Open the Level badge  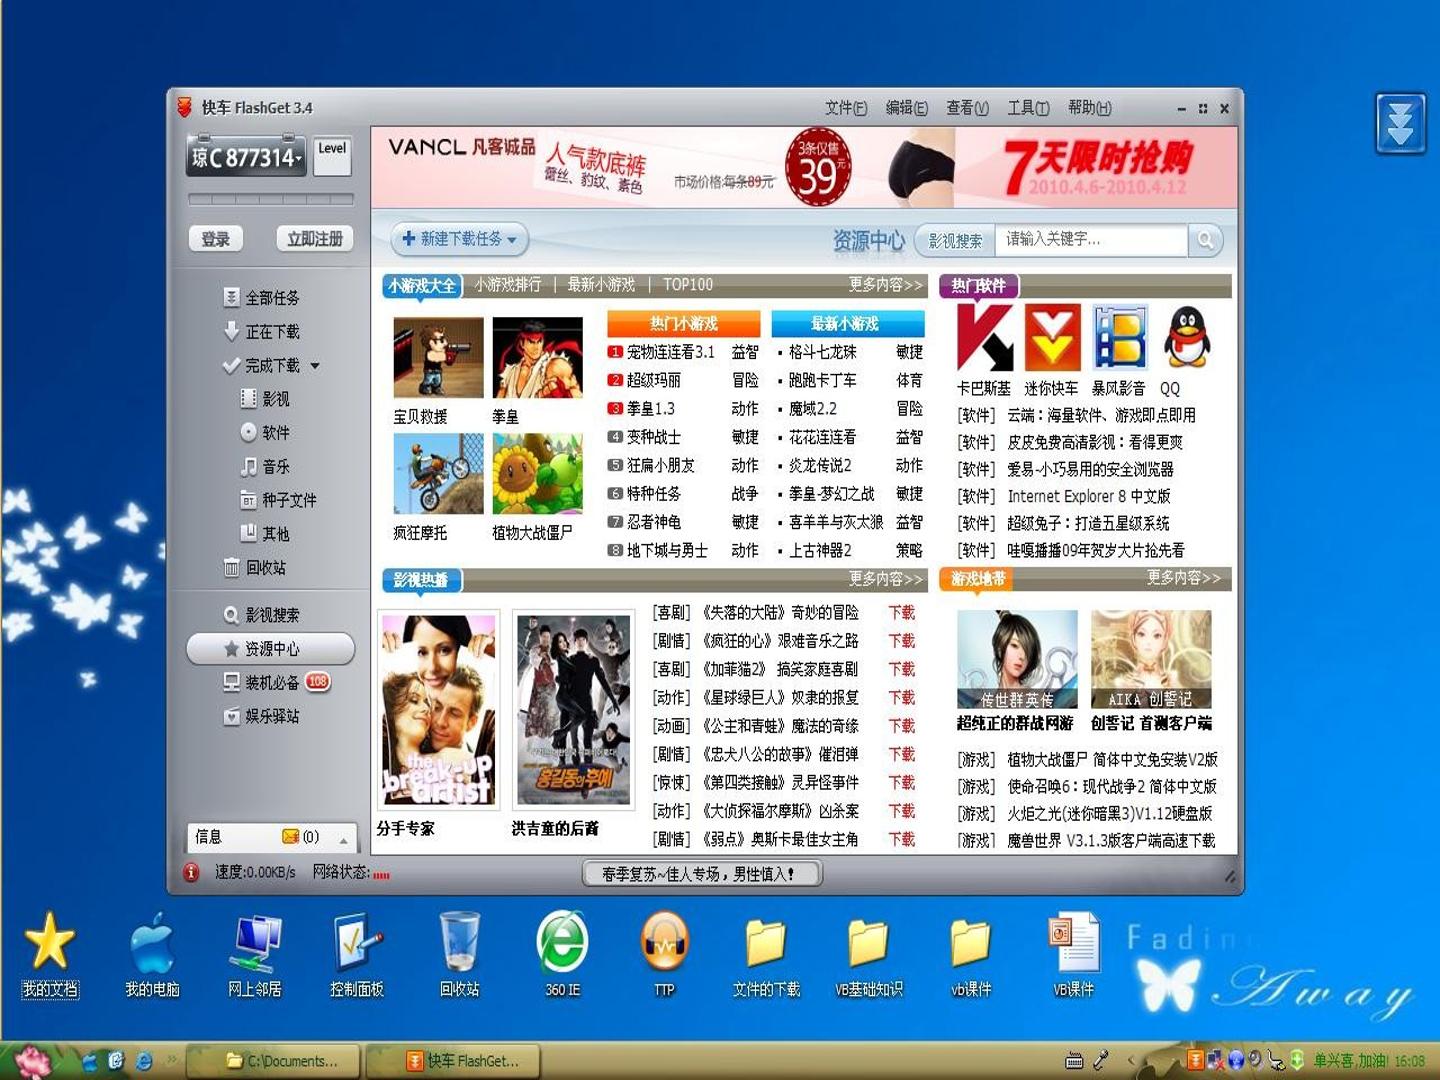pos(332,156)
